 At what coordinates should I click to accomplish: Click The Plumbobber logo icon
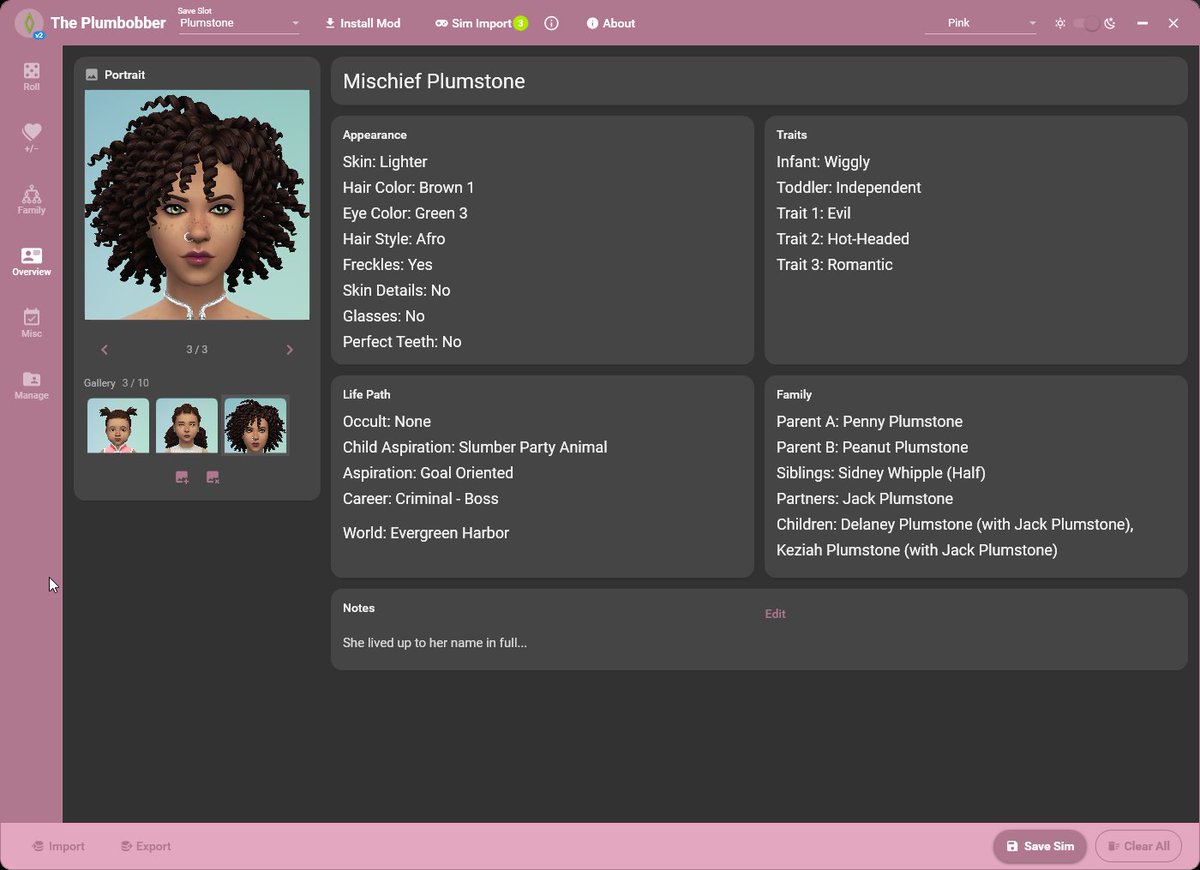(29, 23)
